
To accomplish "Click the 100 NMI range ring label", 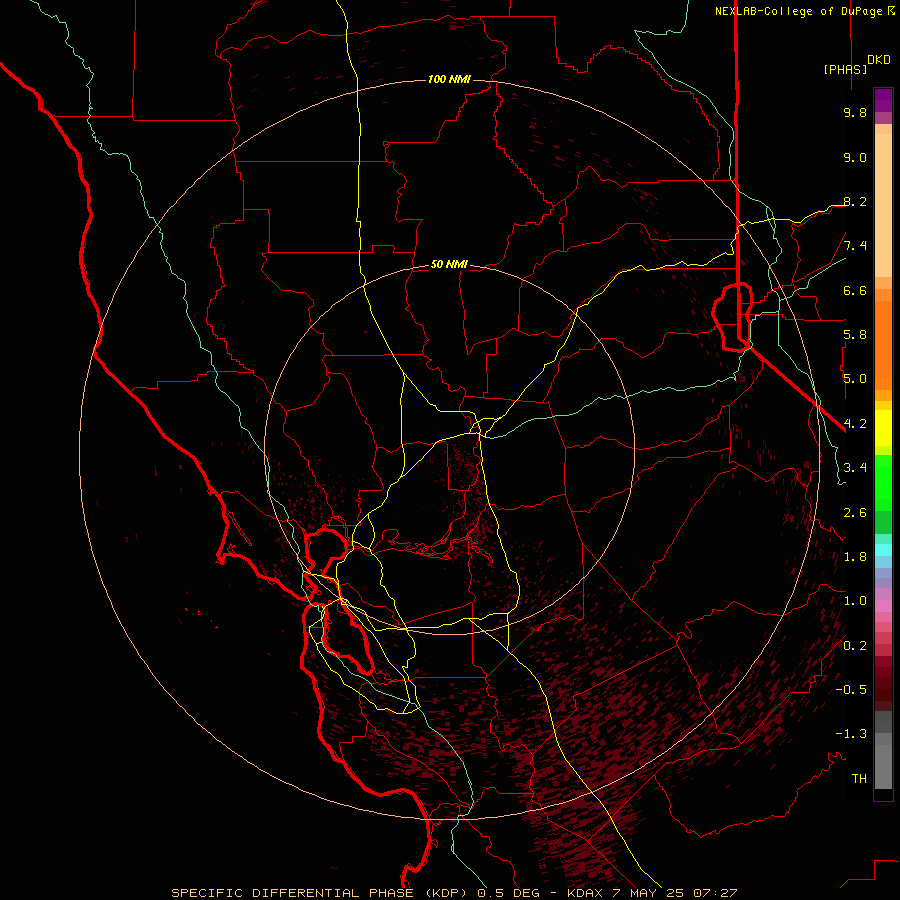I will pos(449,79).
